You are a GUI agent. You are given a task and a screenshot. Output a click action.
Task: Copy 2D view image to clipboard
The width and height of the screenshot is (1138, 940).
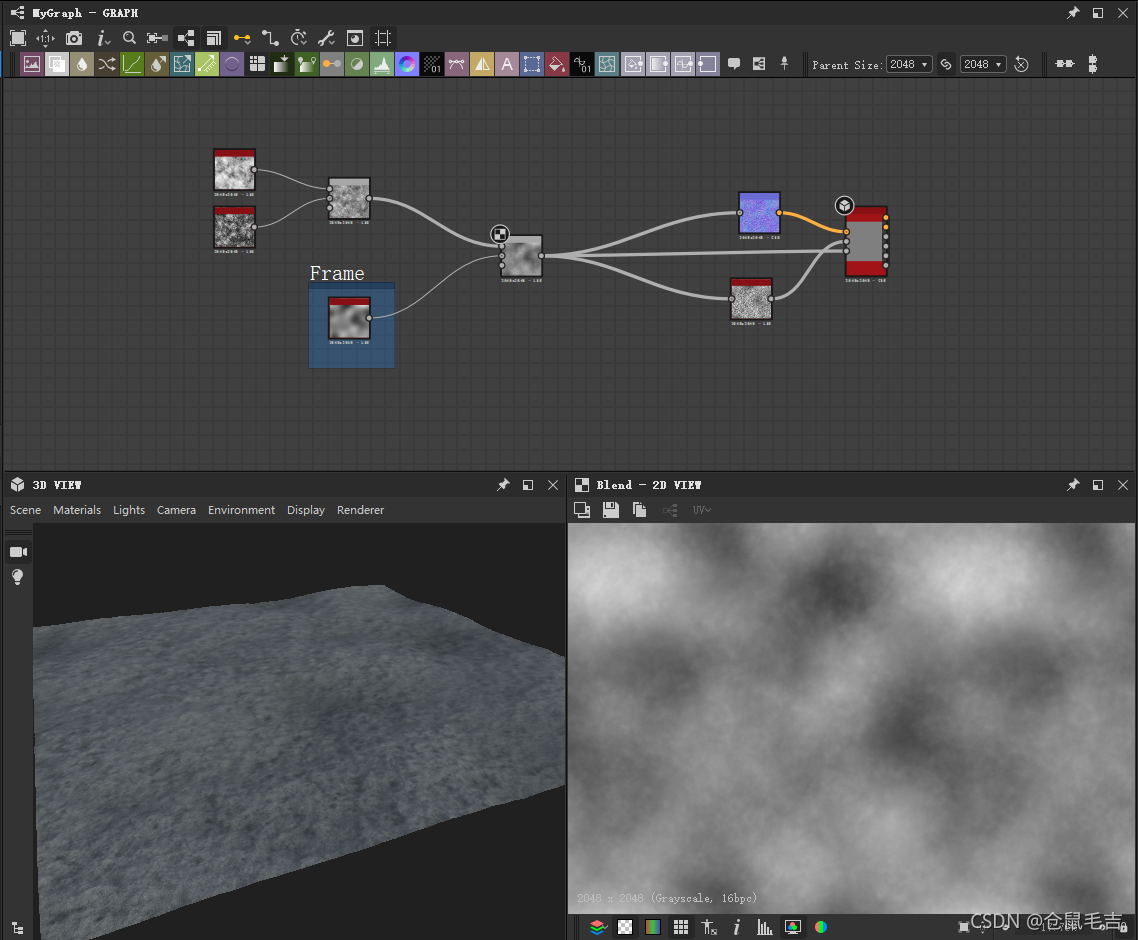click(639, 510)
